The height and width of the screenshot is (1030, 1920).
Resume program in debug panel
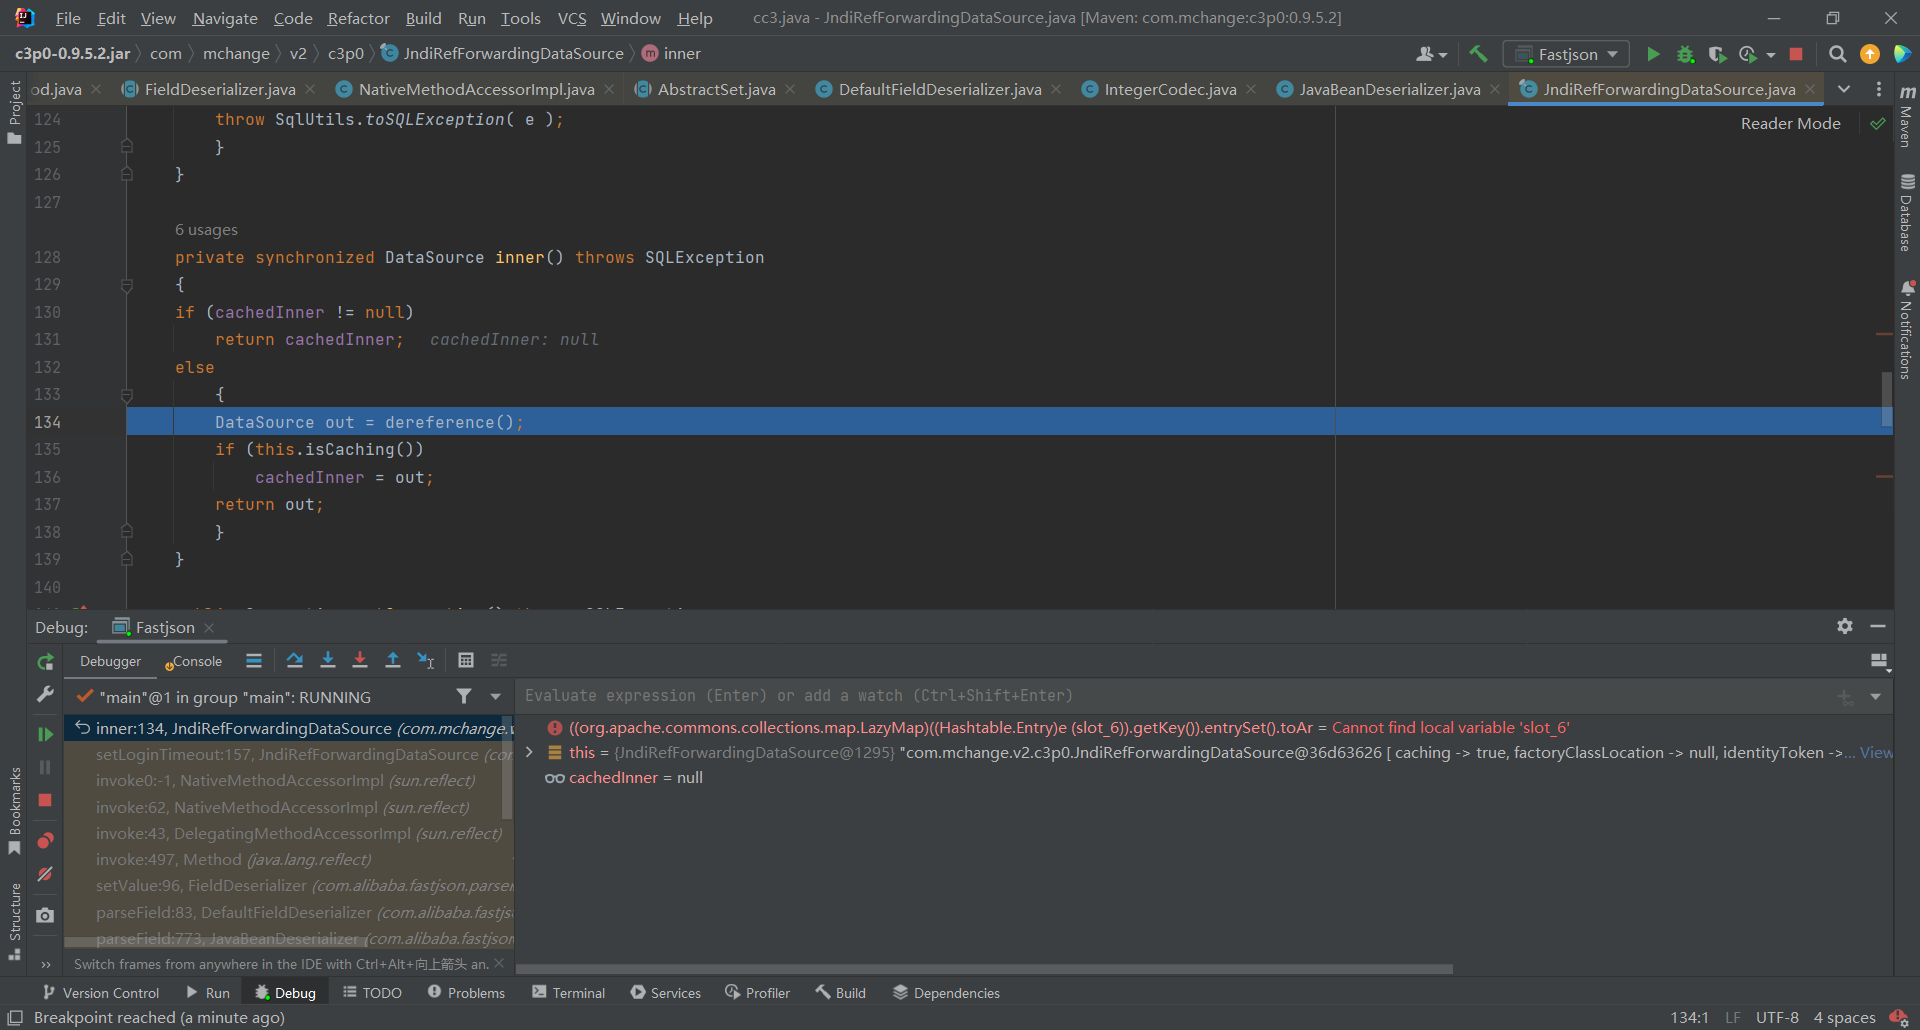45,734
